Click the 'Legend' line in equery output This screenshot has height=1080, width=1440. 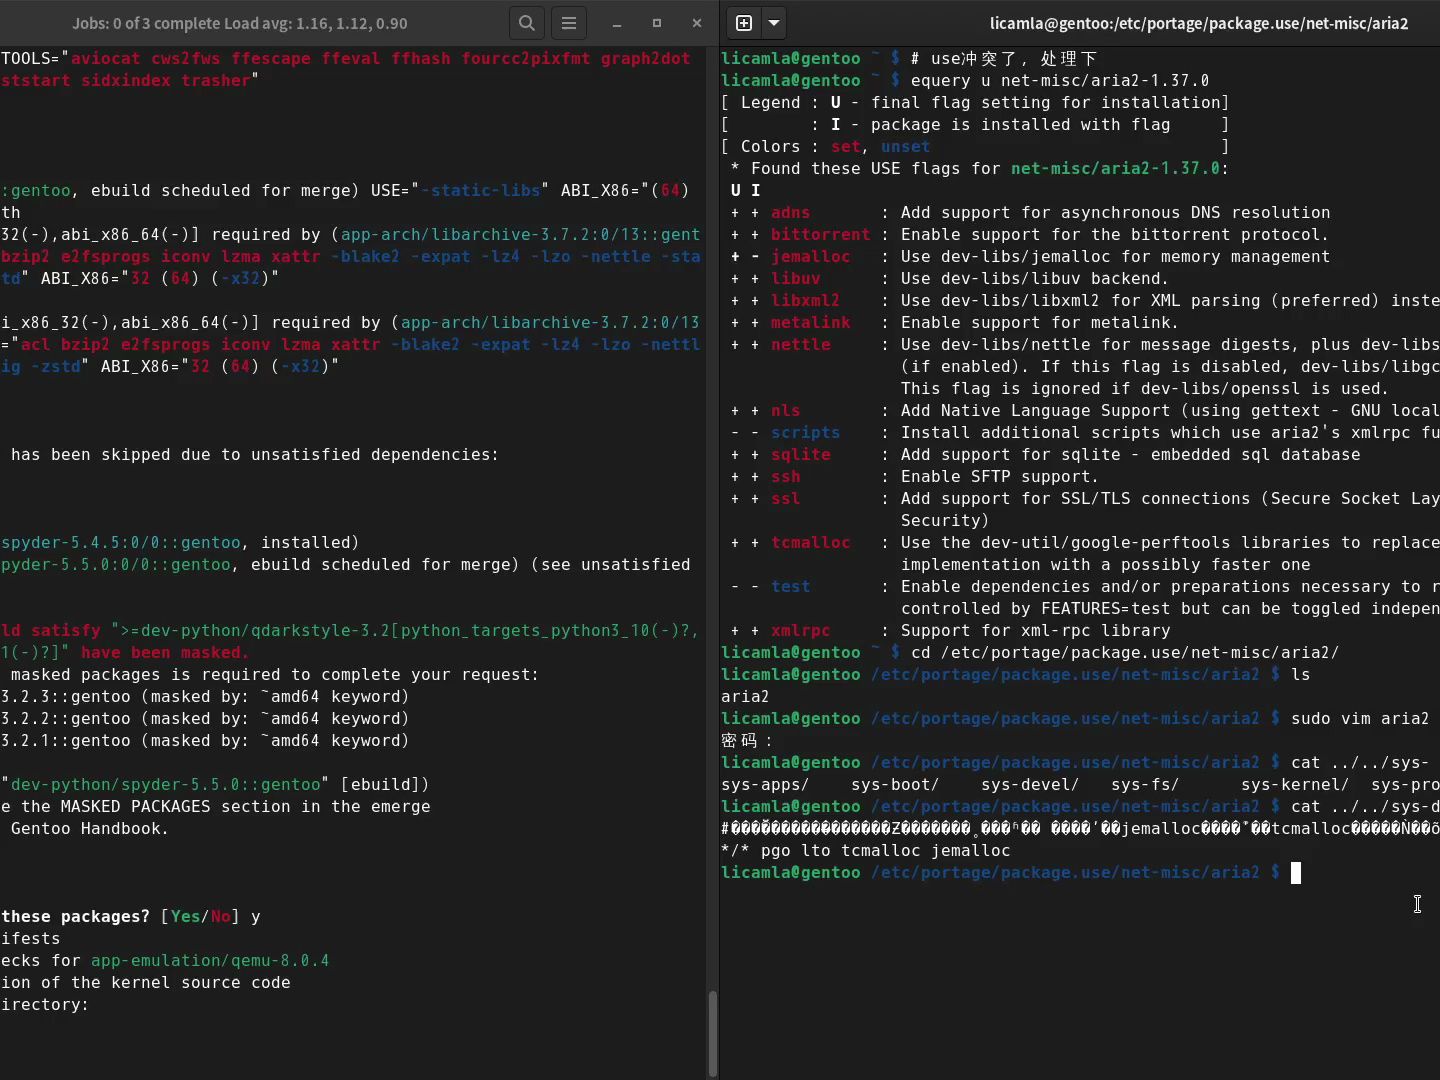tap(975, 102)
